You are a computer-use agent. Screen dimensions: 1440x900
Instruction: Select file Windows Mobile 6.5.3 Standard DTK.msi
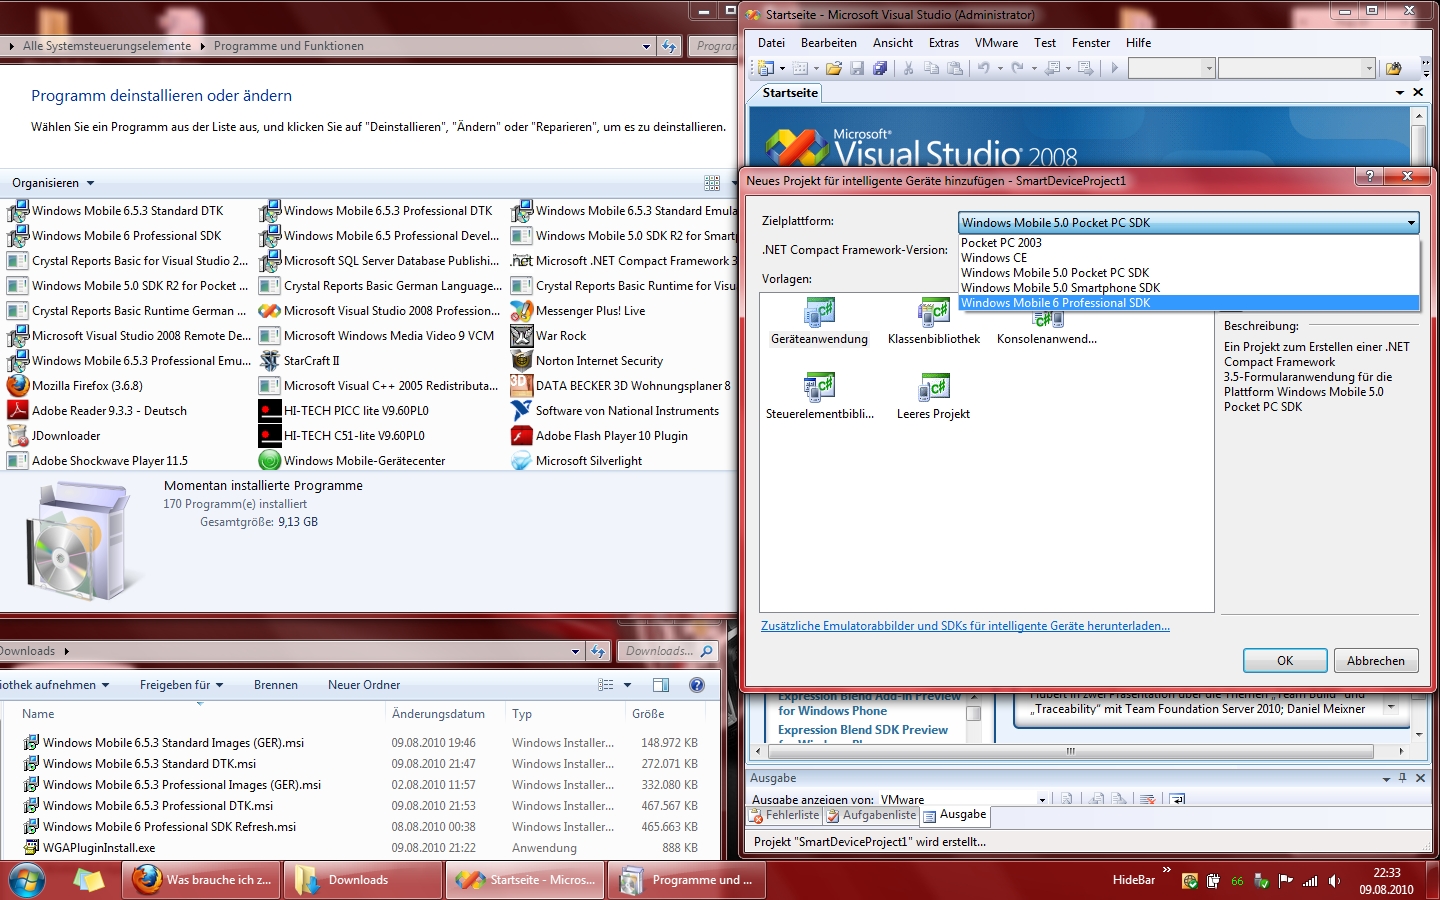(x=149, y=764)
